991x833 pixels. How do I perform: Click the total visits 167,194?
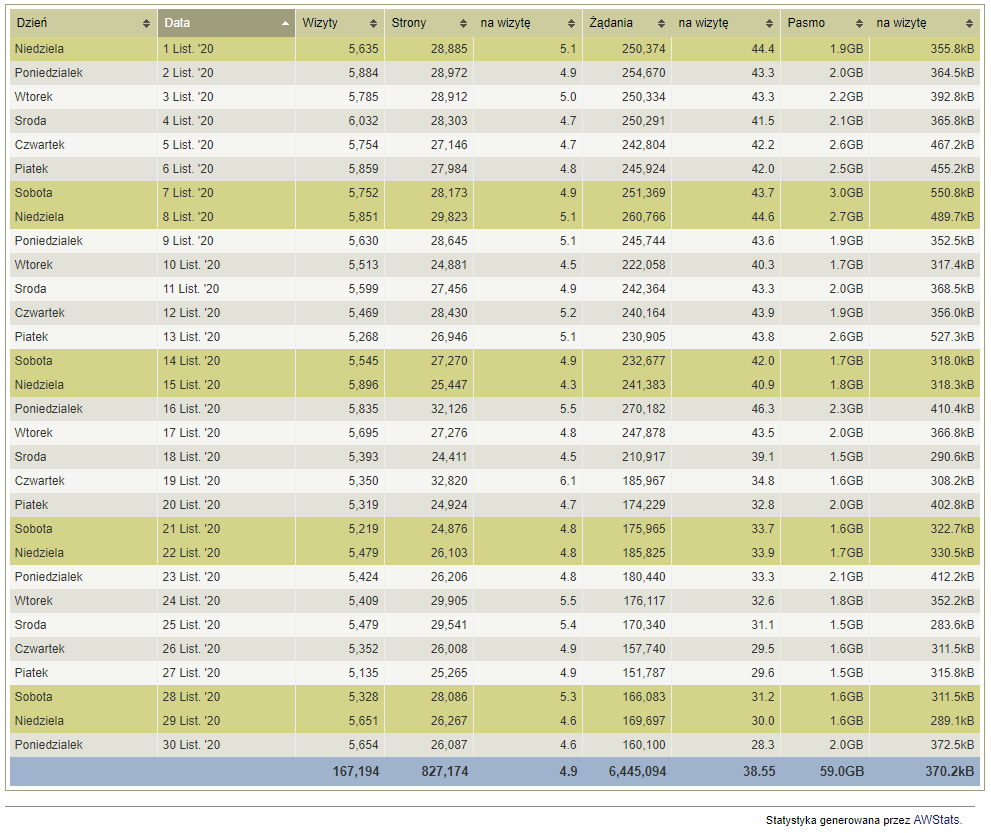(356, 772)
